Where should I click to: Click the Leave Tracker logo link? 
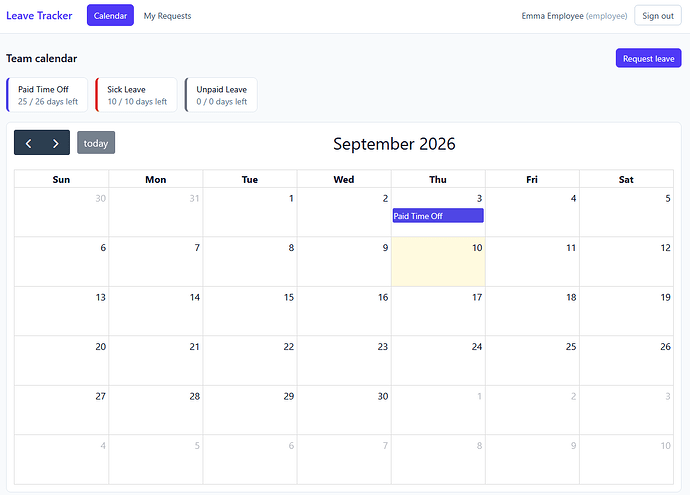click(x=39, y=16)
